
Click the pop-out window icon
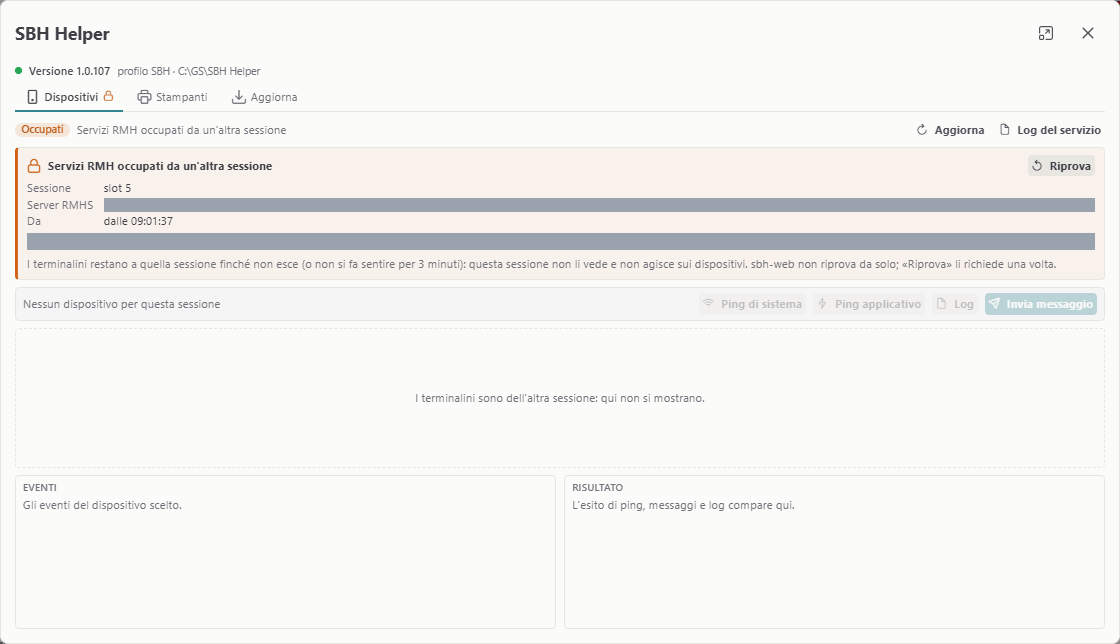(x=1046, y=33)
